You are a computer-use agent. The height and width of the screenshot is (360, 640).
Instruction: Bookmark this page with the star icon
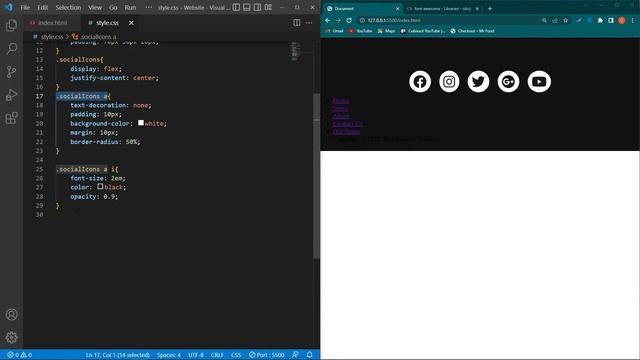[566, 20]
